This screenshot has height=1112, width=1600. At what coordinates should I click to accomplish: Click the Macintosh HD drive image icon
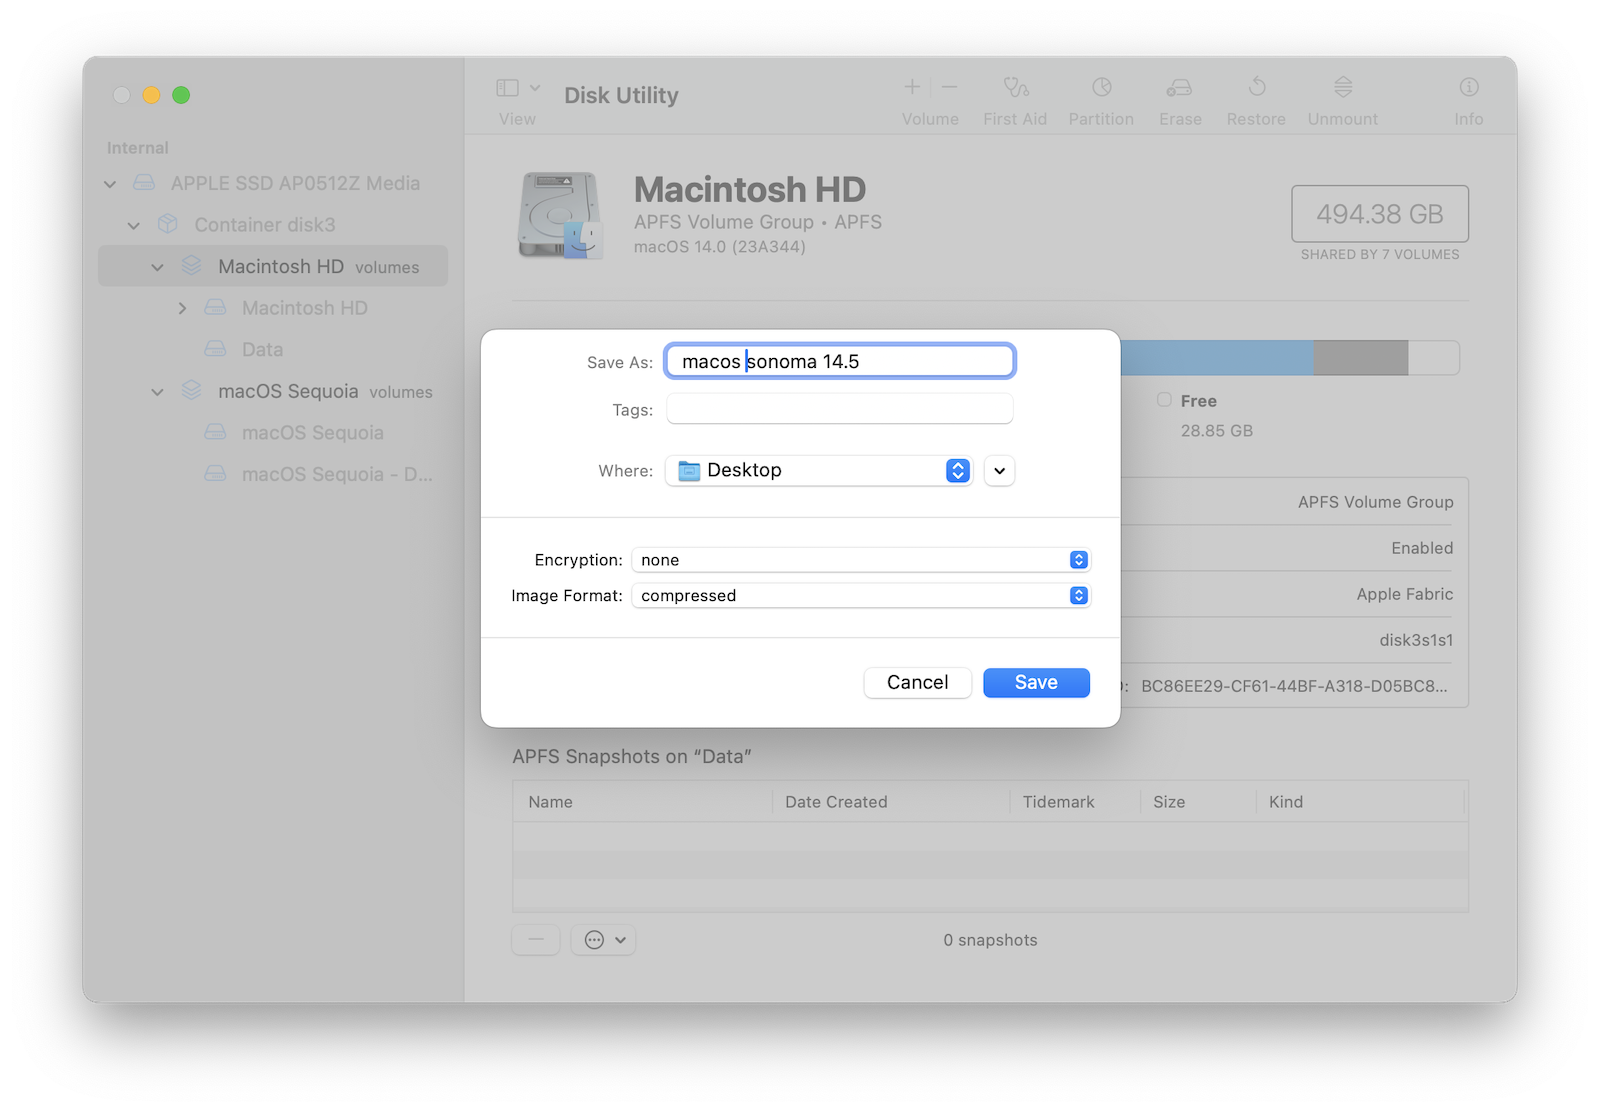point(561,215)
